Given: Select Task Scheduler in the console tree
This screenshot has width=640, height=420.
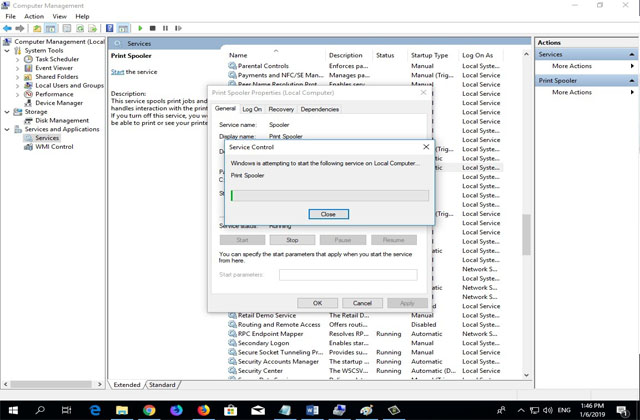Looking at the screenshot, I should coord(57,59).
